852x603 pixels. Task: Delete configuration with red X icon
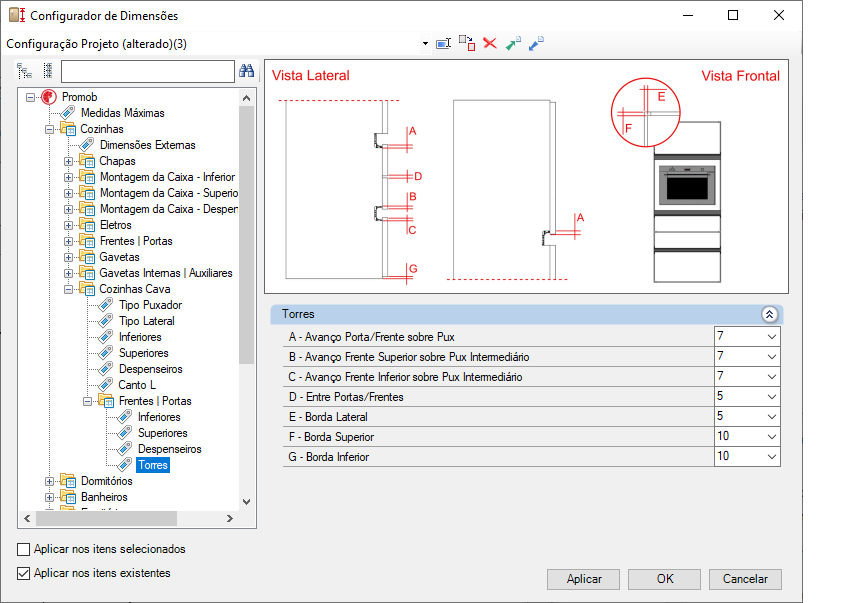click(x=490, y=44)
